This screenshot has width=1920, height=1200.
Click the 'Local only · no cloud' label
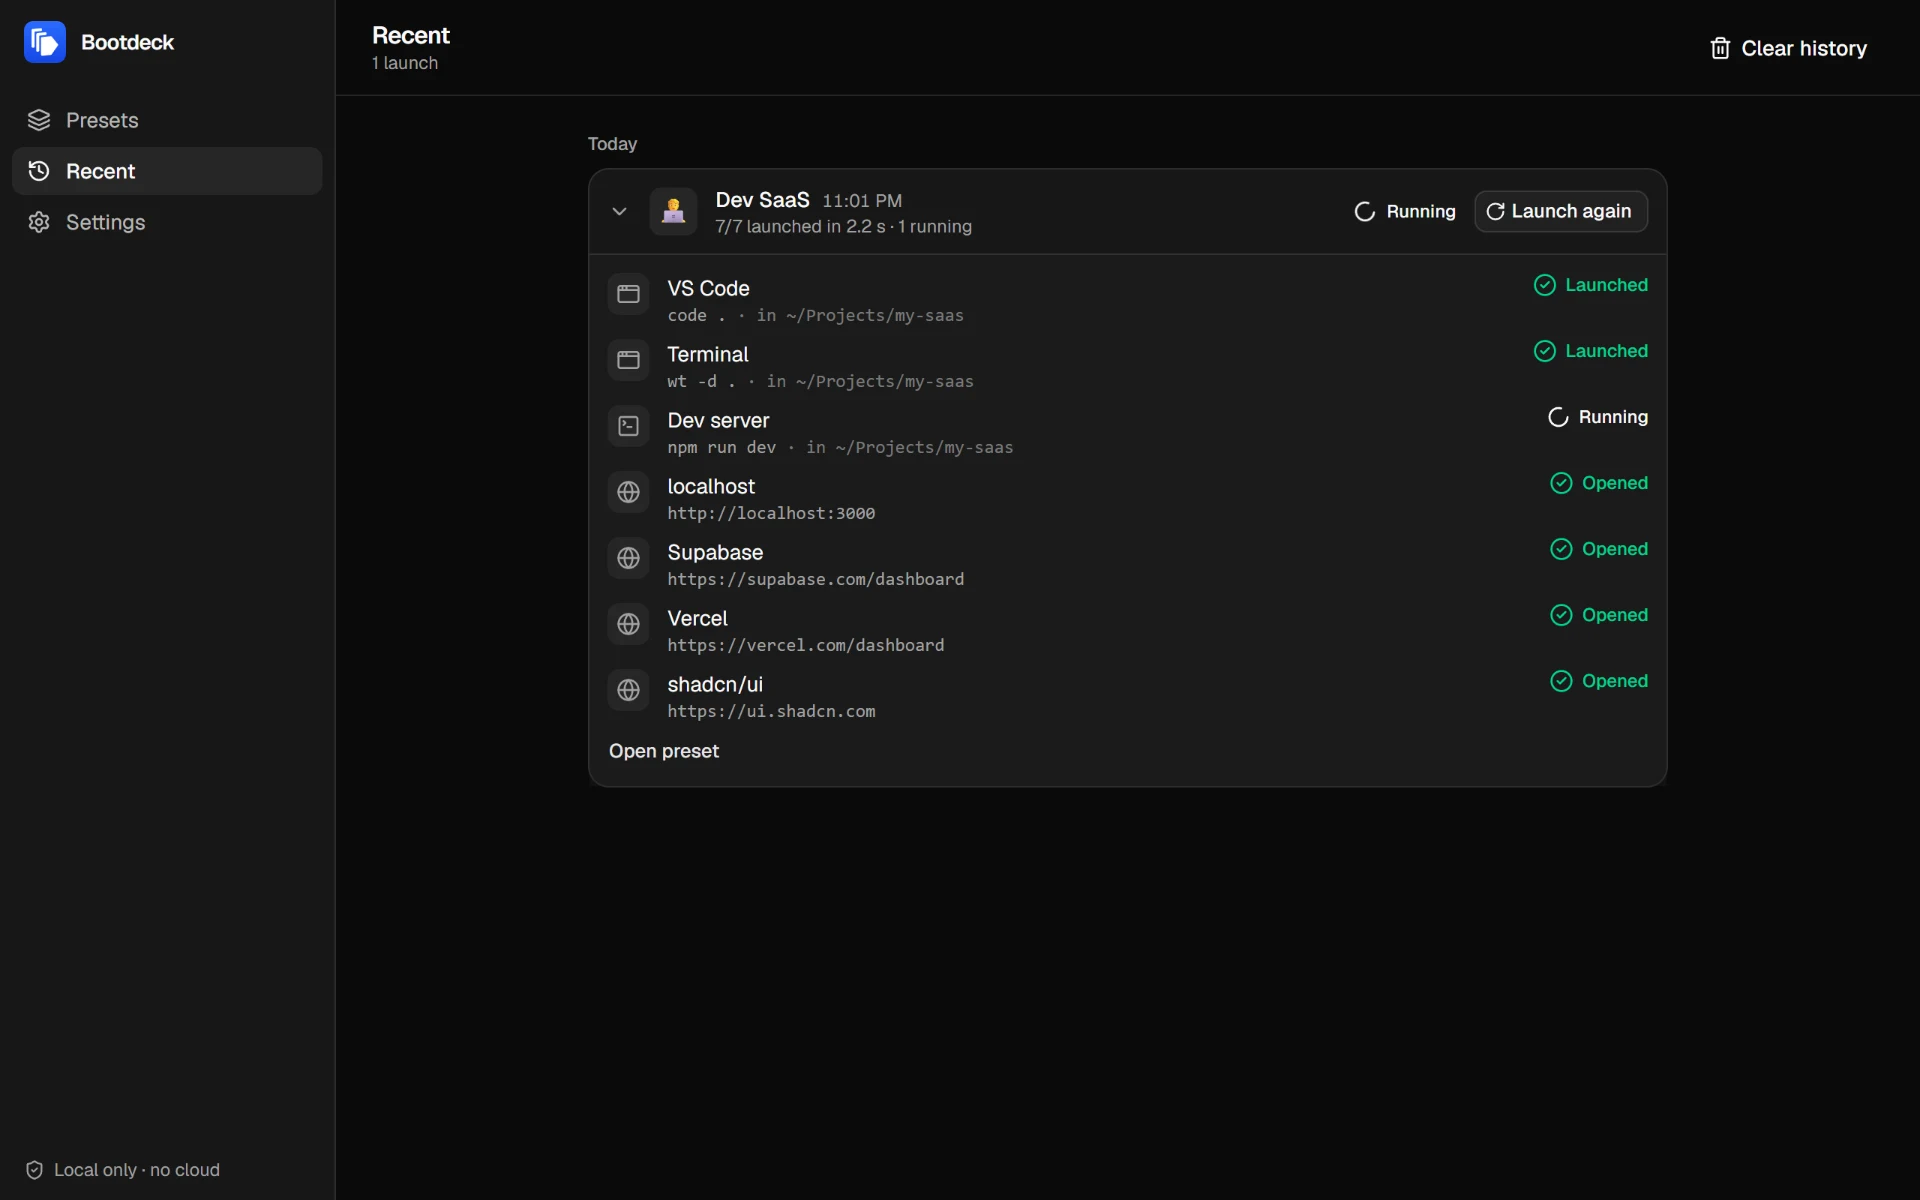coord(137,1170)
